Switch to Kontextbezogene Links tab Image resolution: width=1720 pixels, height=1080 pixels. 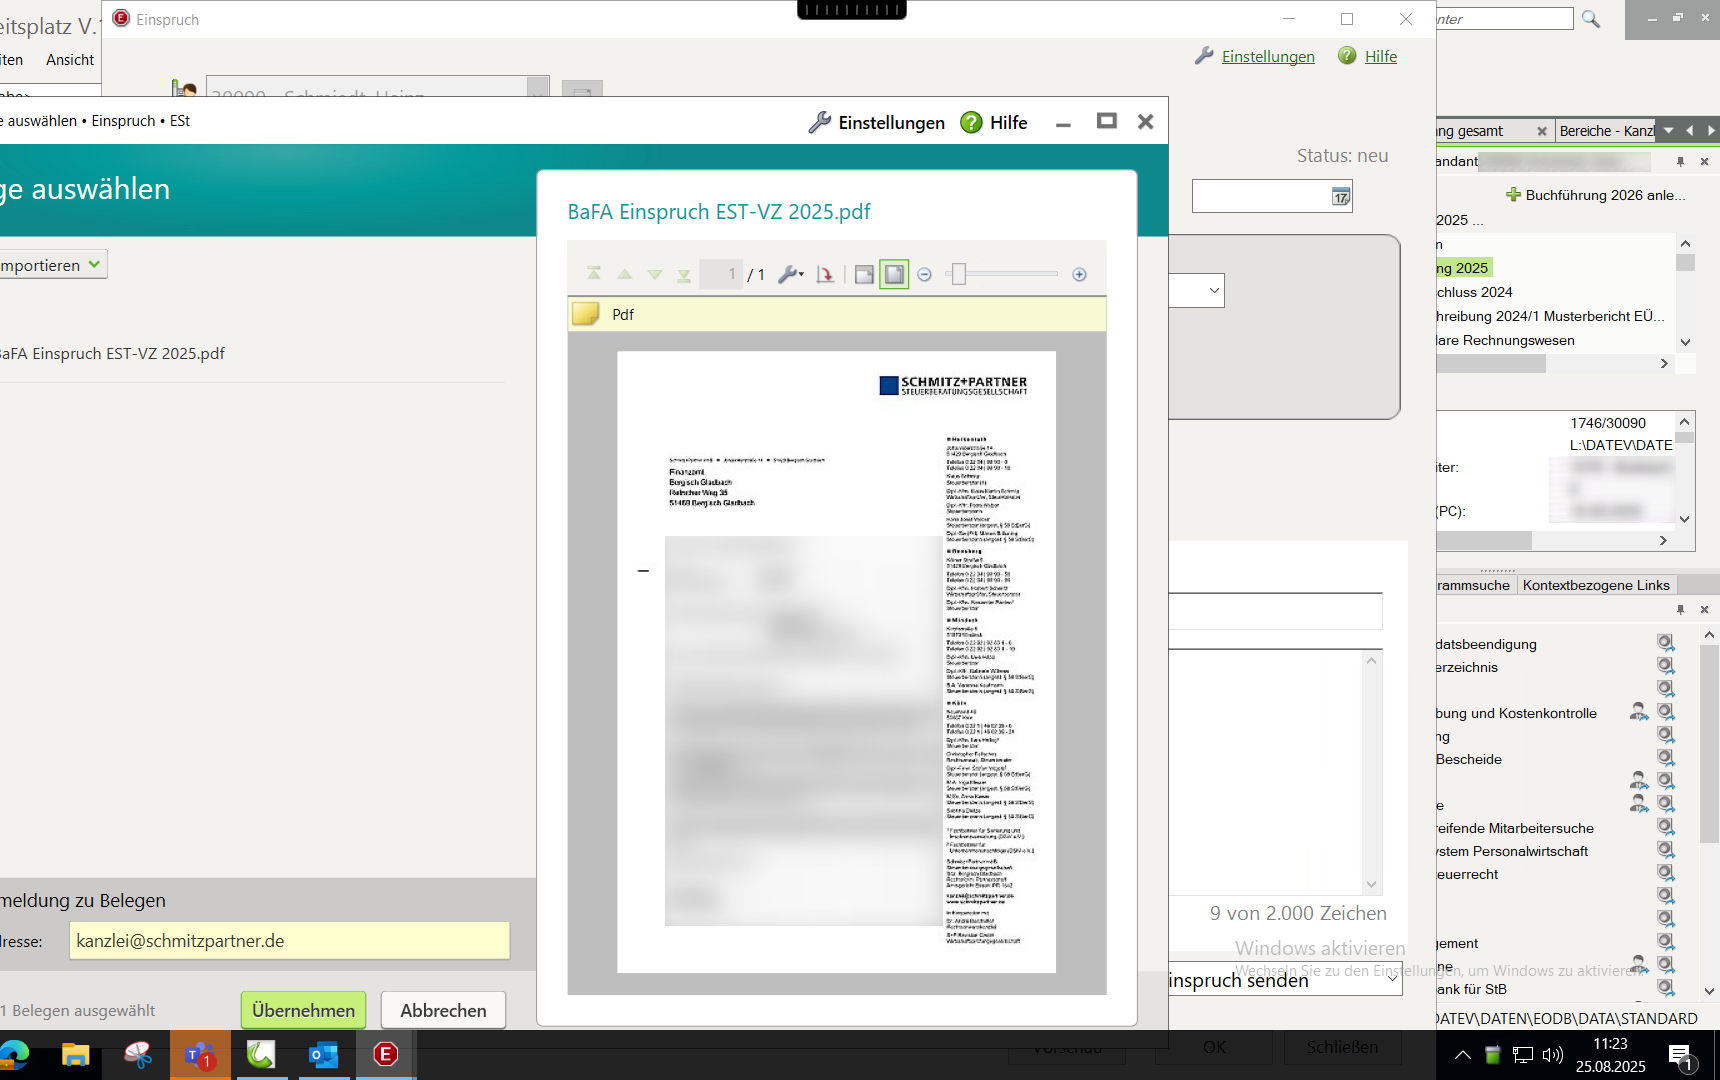point(1596,585)
